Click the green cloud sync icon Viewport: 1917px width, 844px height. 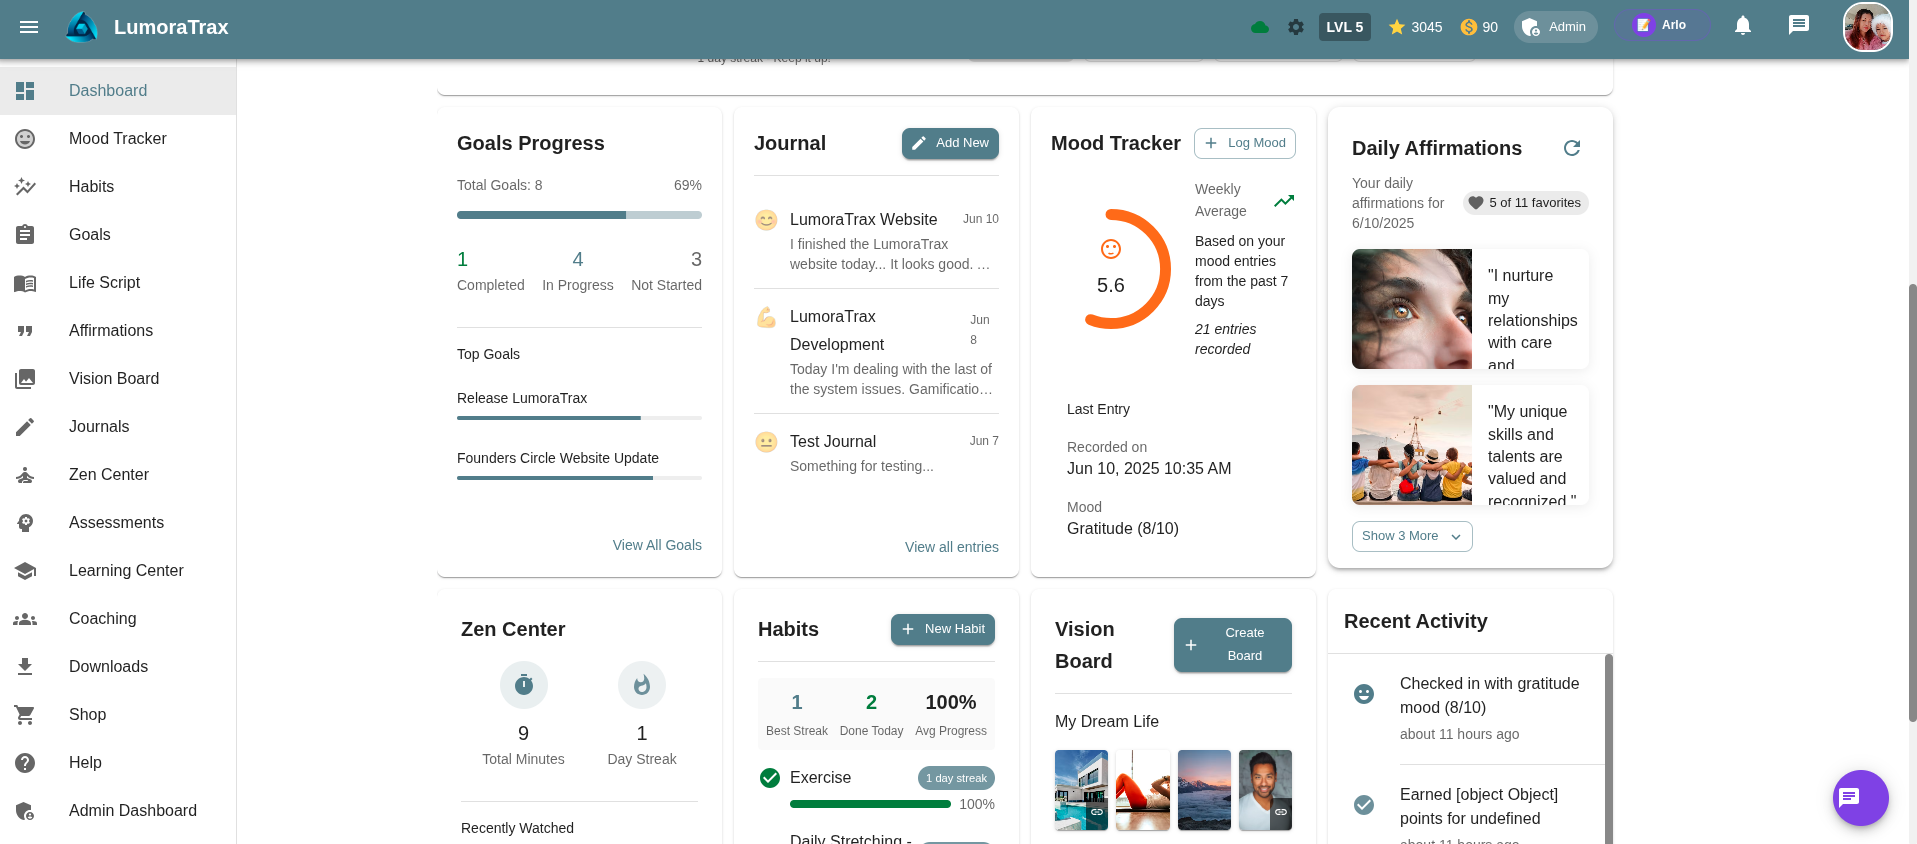pyautogui.click(x=1260, y=27)
